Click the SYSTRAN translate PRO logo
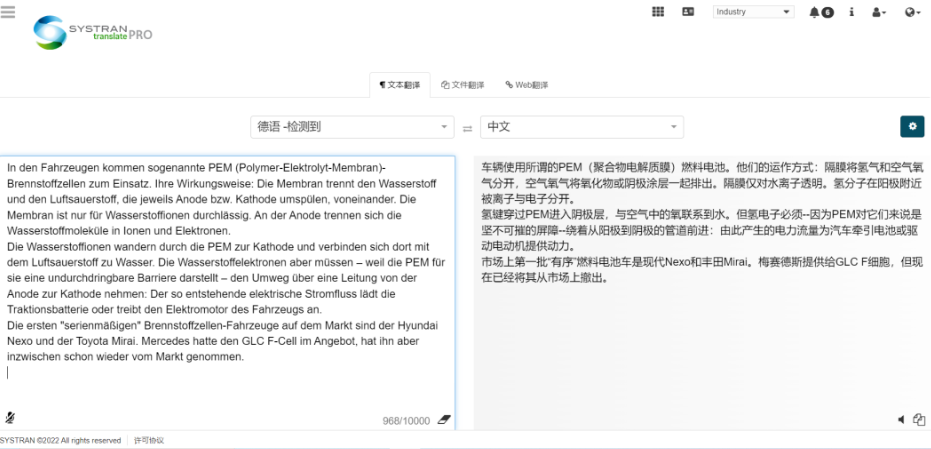This screenshot has height=449, width=931. coord(93,33)
